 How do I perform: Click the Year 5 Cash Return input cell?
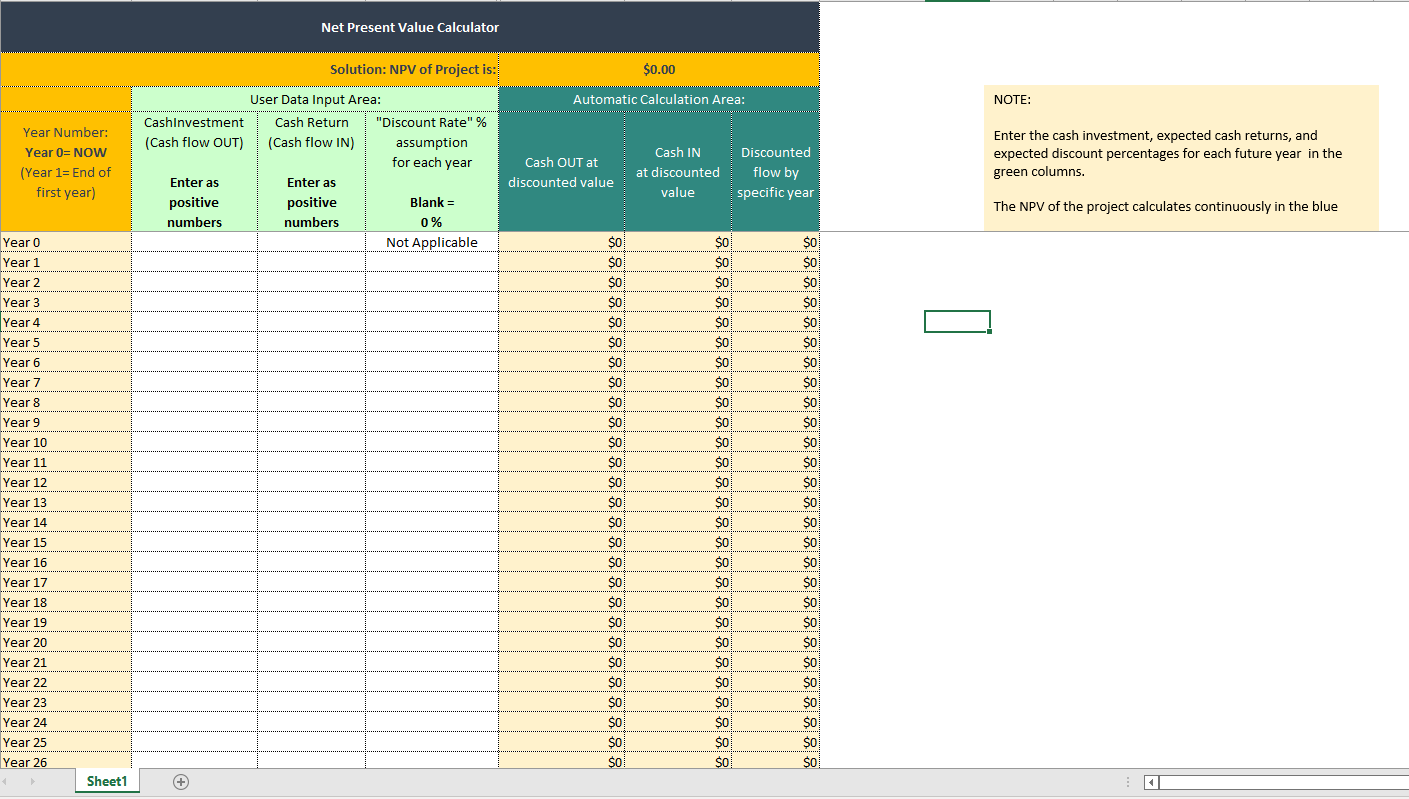(311, 342)
